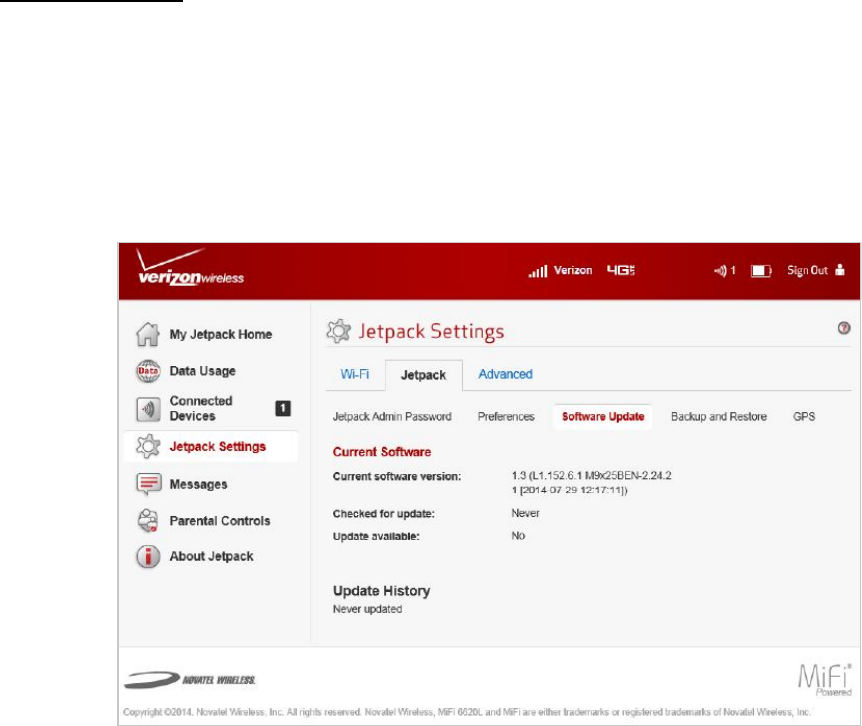
Task: Click the Messages chat bubble icon
Action: (148, 484)
